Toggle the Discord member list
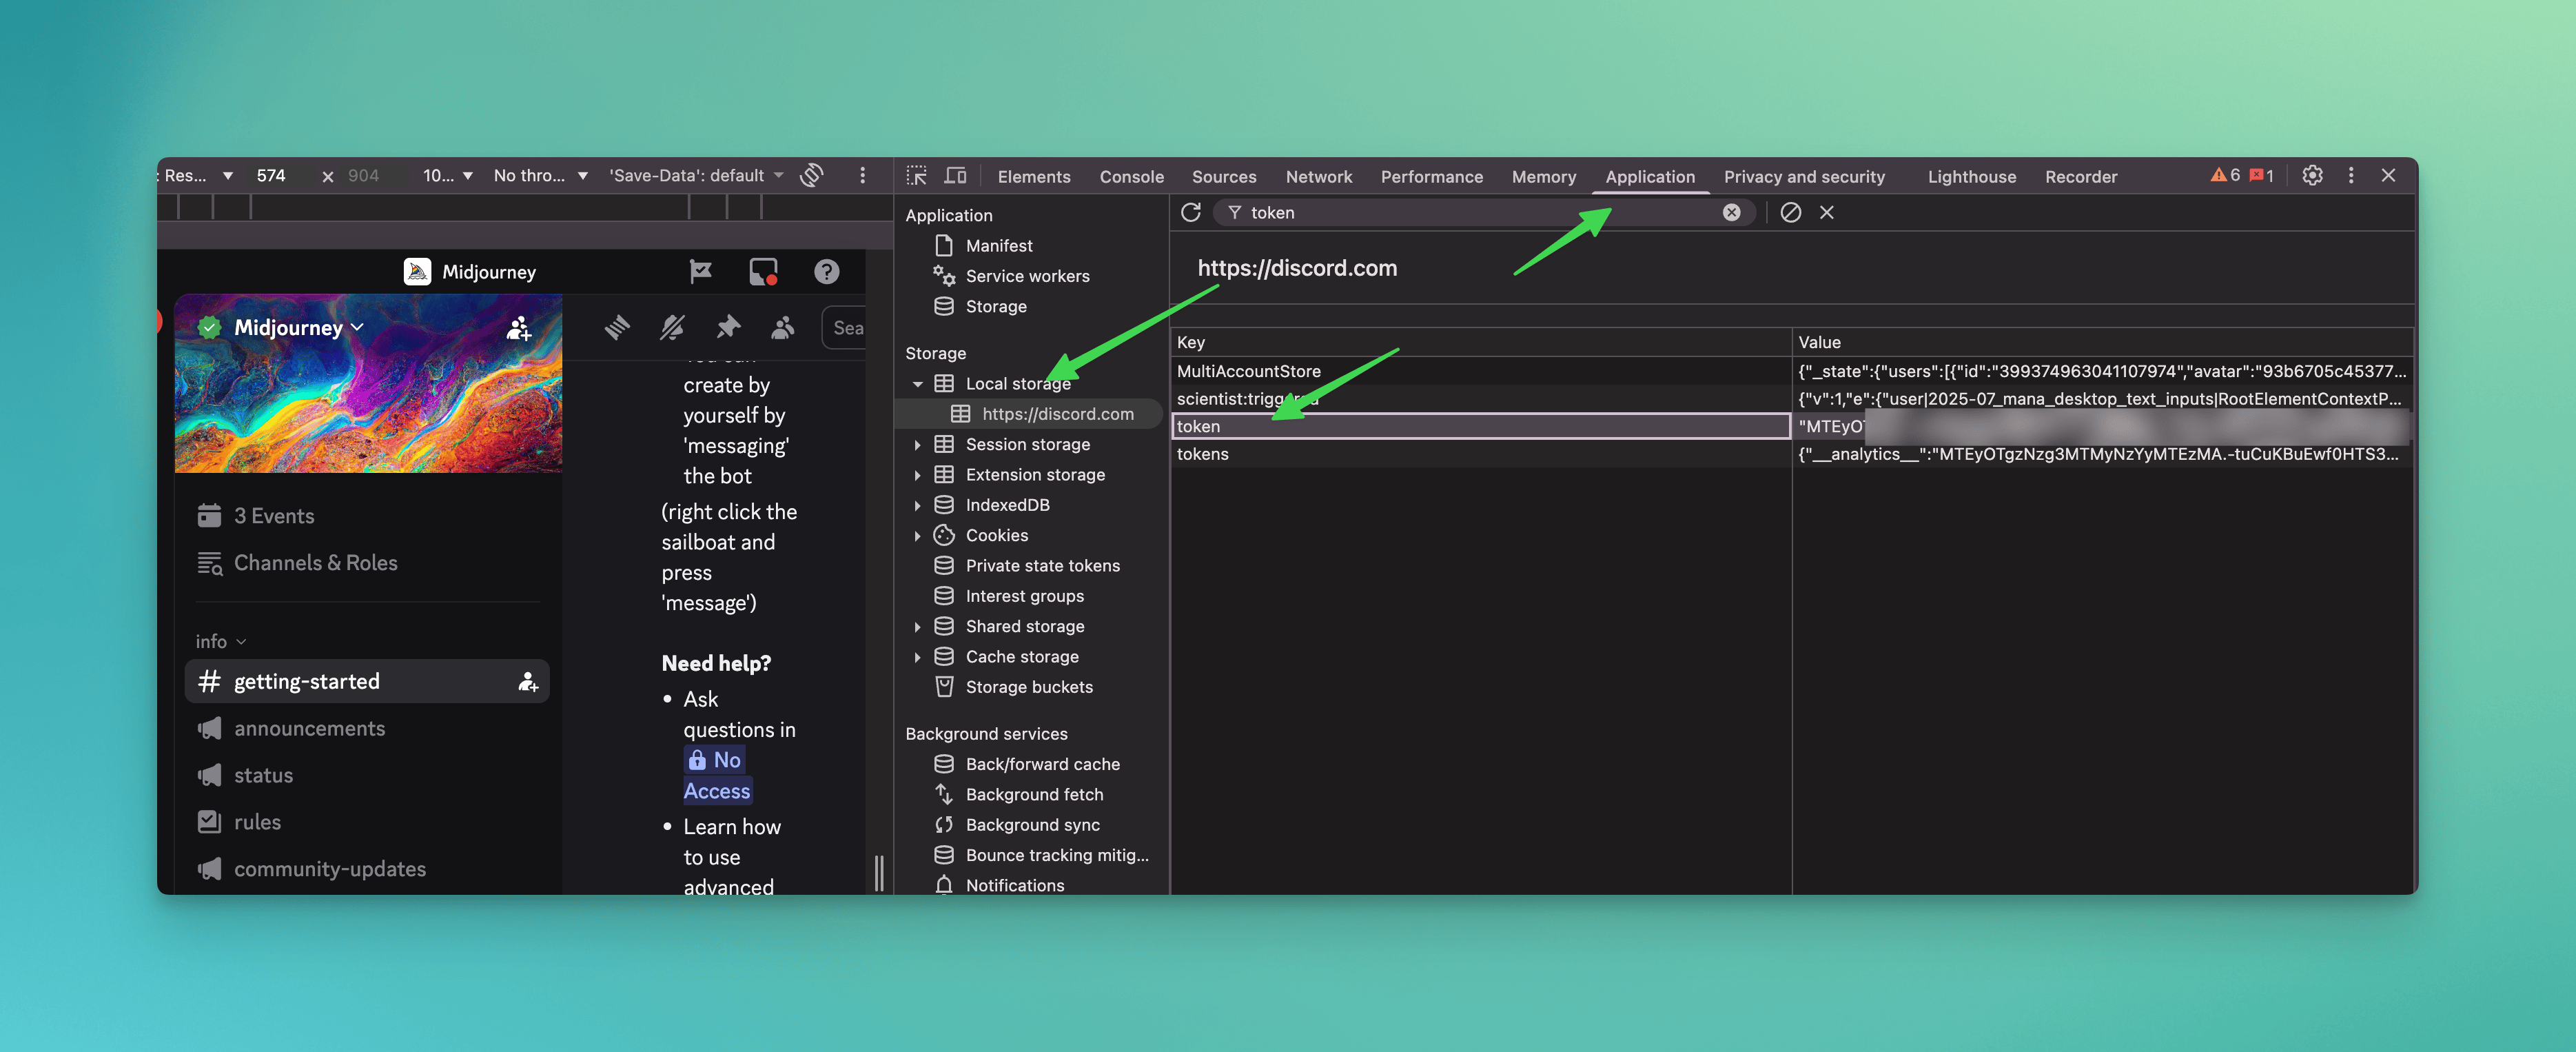Screen dimensions: 2576x1052 783,327
